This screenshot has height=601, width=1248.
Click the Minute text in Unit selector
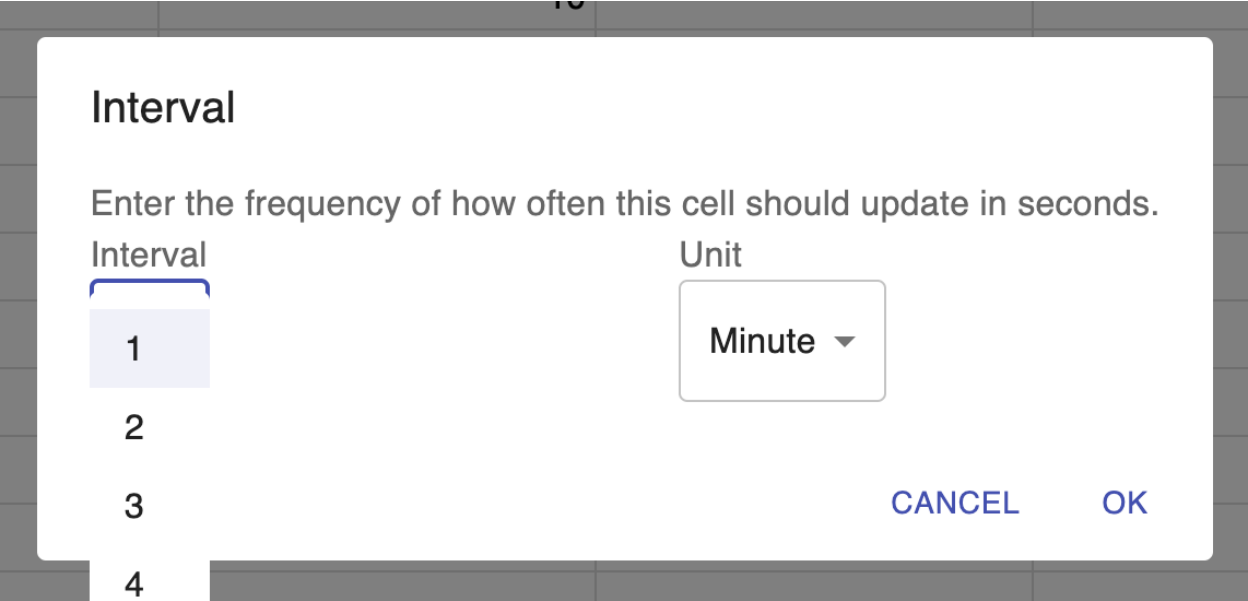(x=762, y=341)
